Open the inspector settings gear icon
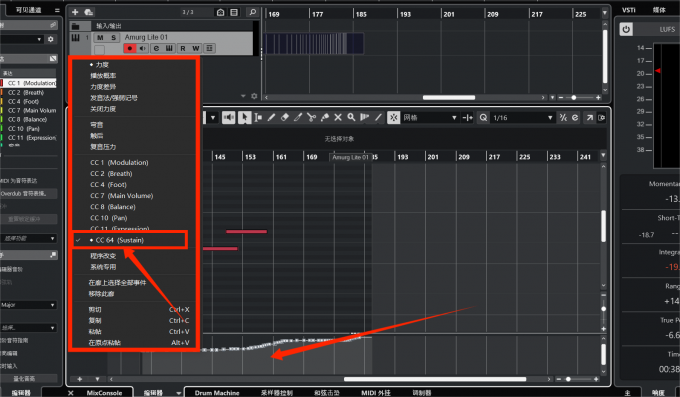The height and width of the screenshot is (397, 680). [51, 39]
